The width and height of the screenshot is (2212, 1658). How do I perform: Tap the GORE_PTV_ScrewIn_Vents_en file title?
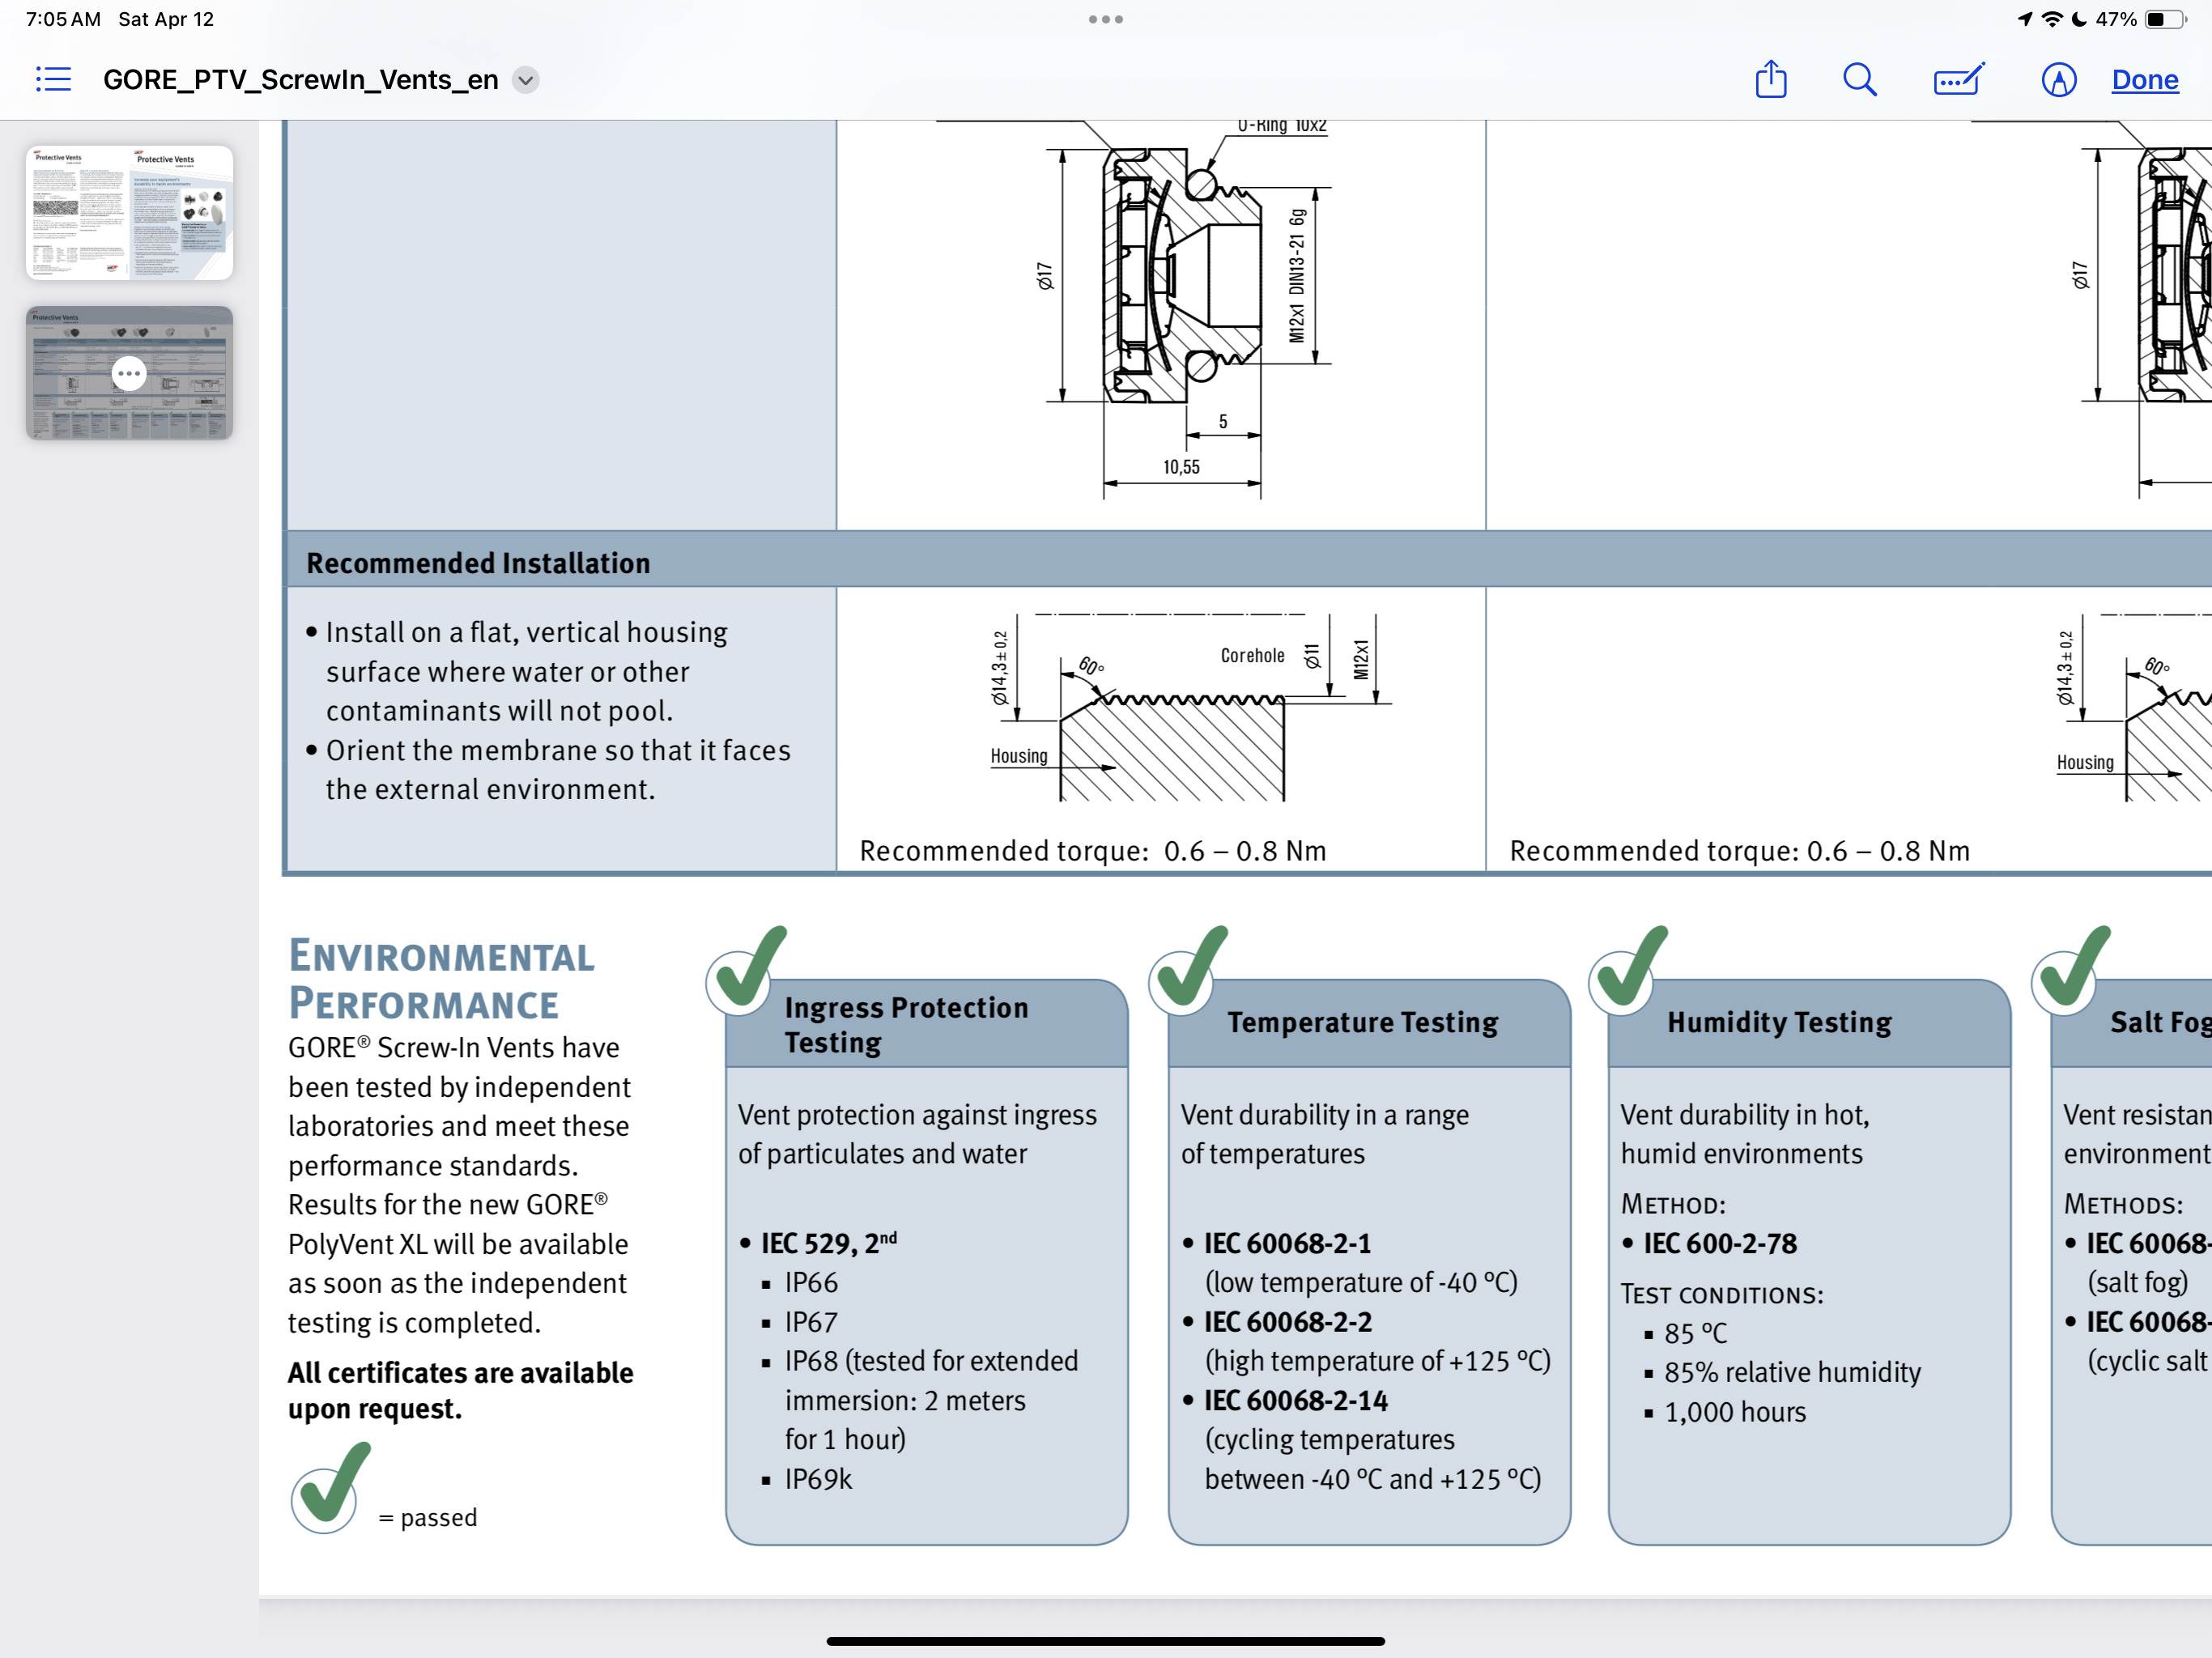[300, 79]
